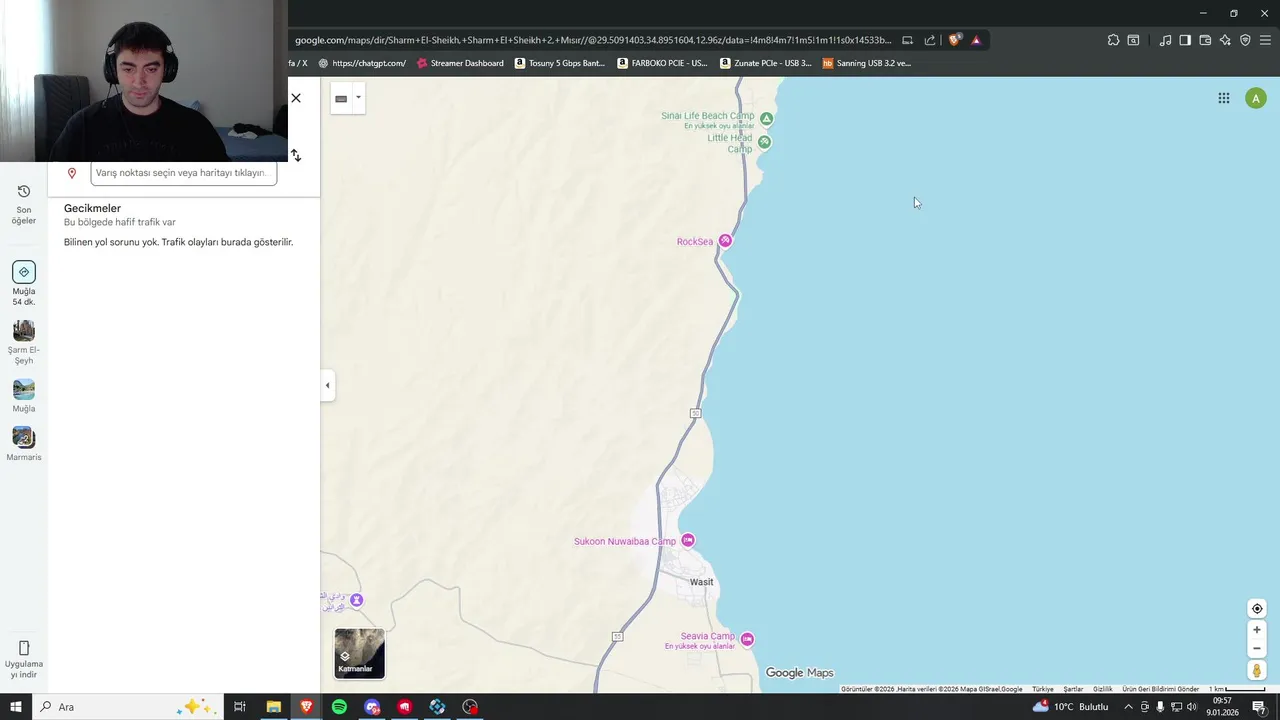The image size is (1280, 720).
Task: Click the cast/install icon in address bar
Action: tap(907, 40)
